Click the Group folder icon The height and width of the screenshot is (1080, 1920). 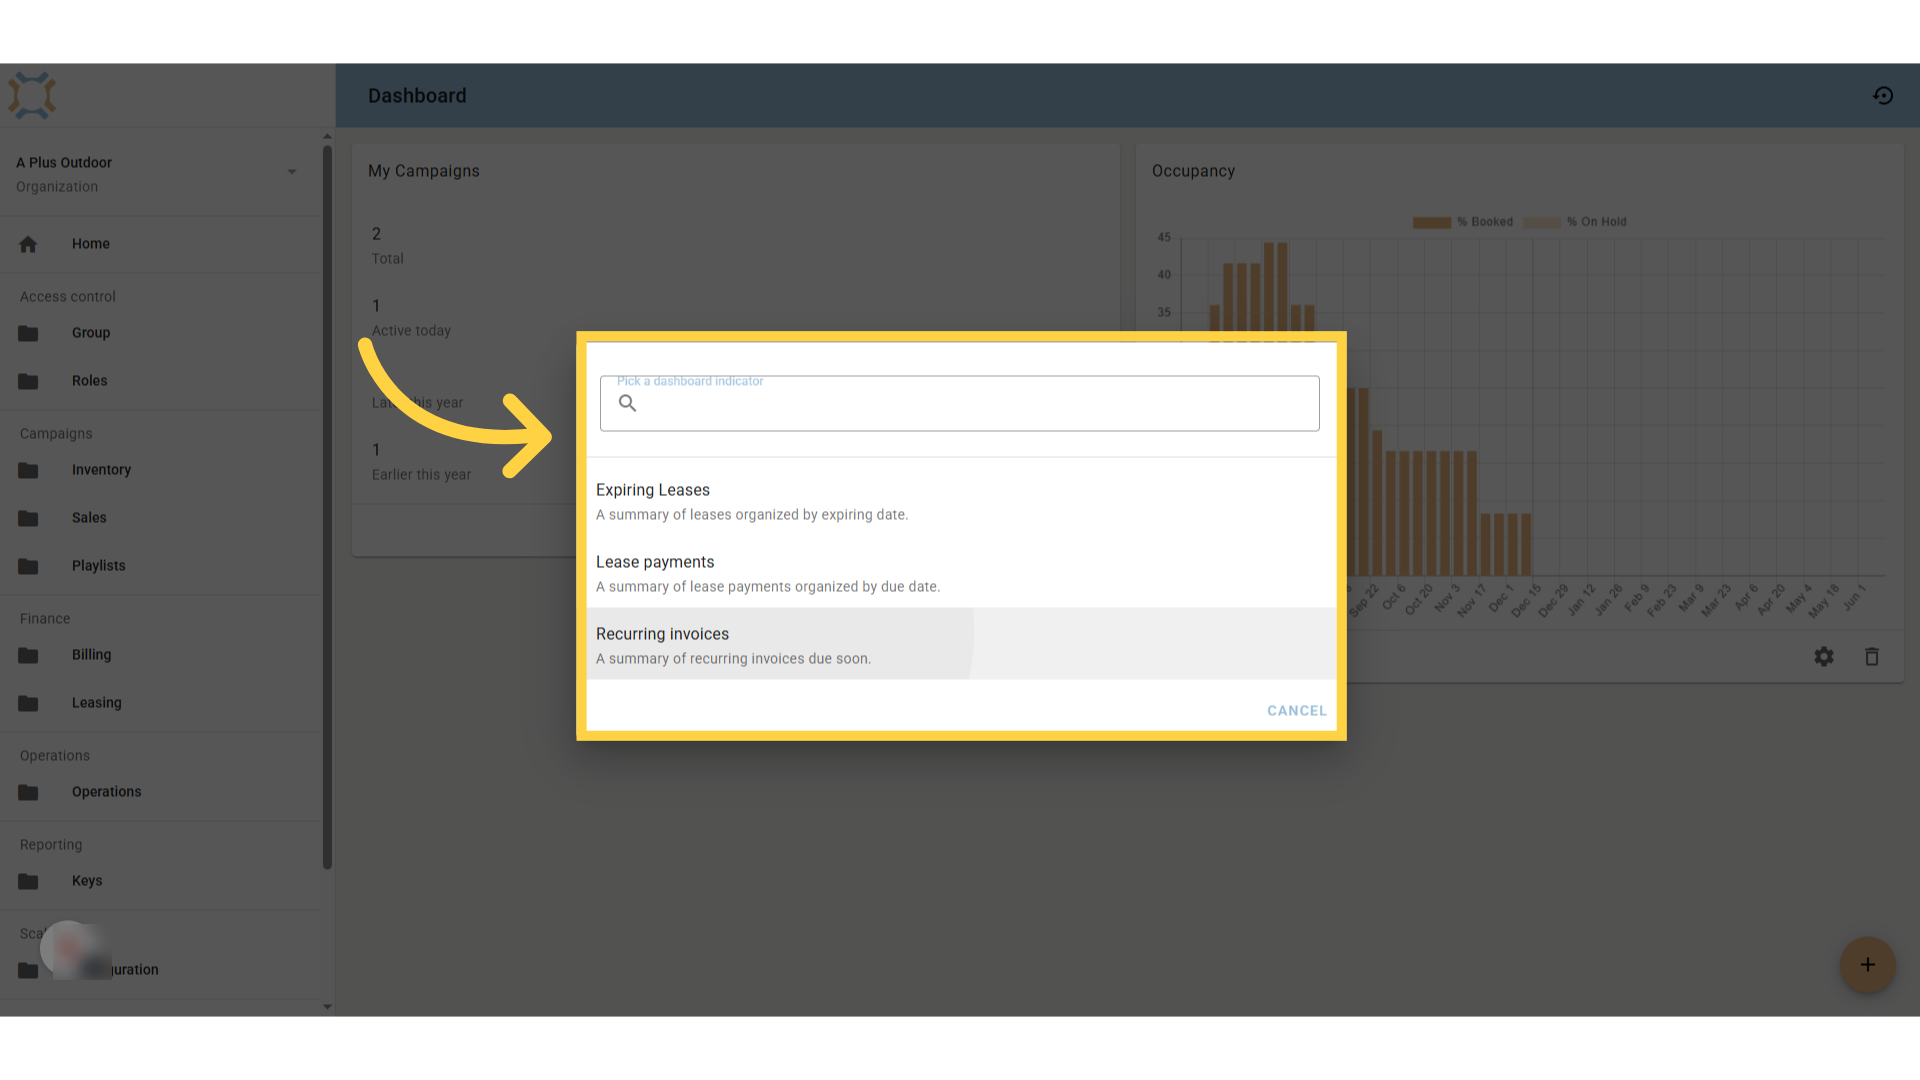(x=28, y=333)
